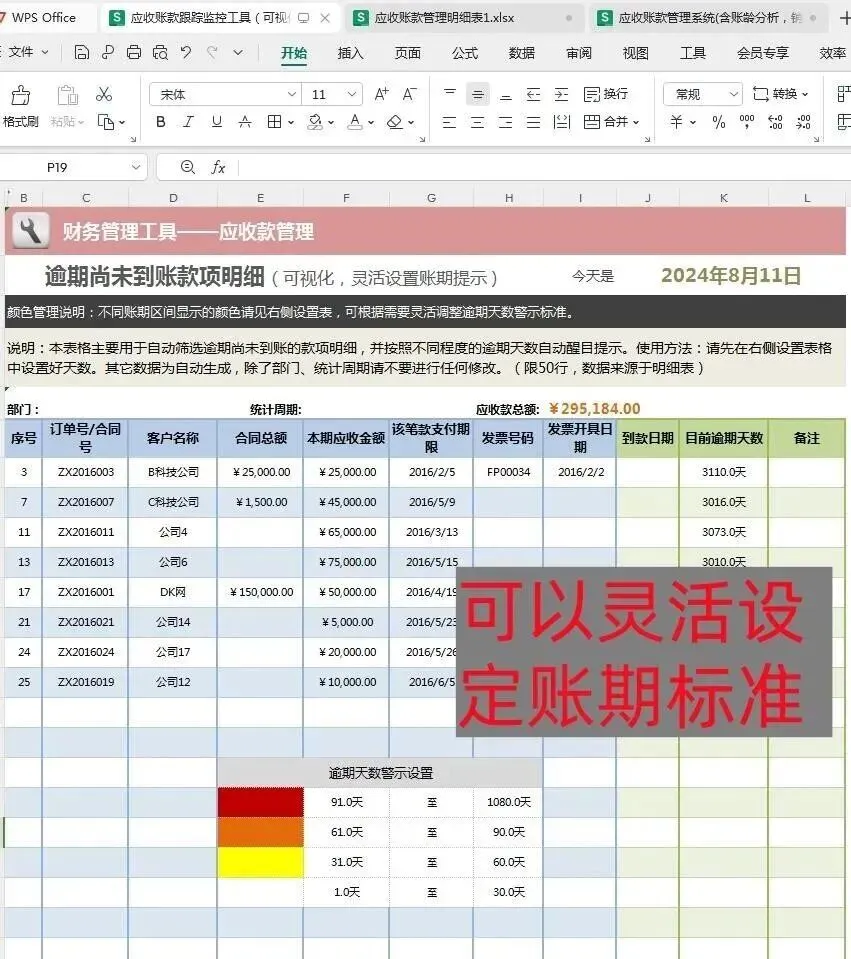Open the WPS Office home tab

coord(46,18)
